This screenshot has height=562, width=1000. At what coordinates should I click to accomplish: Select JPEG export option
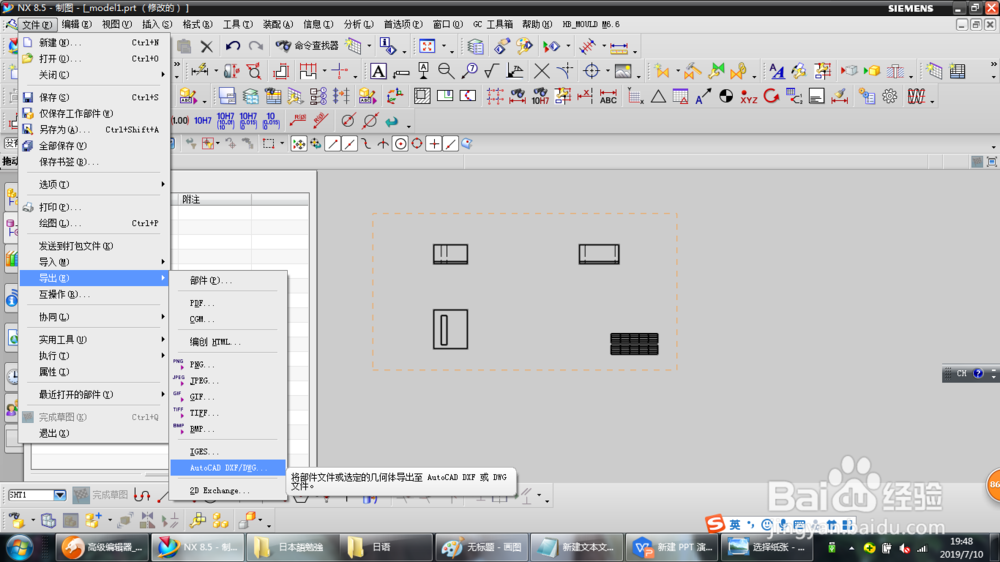point(228,381)
